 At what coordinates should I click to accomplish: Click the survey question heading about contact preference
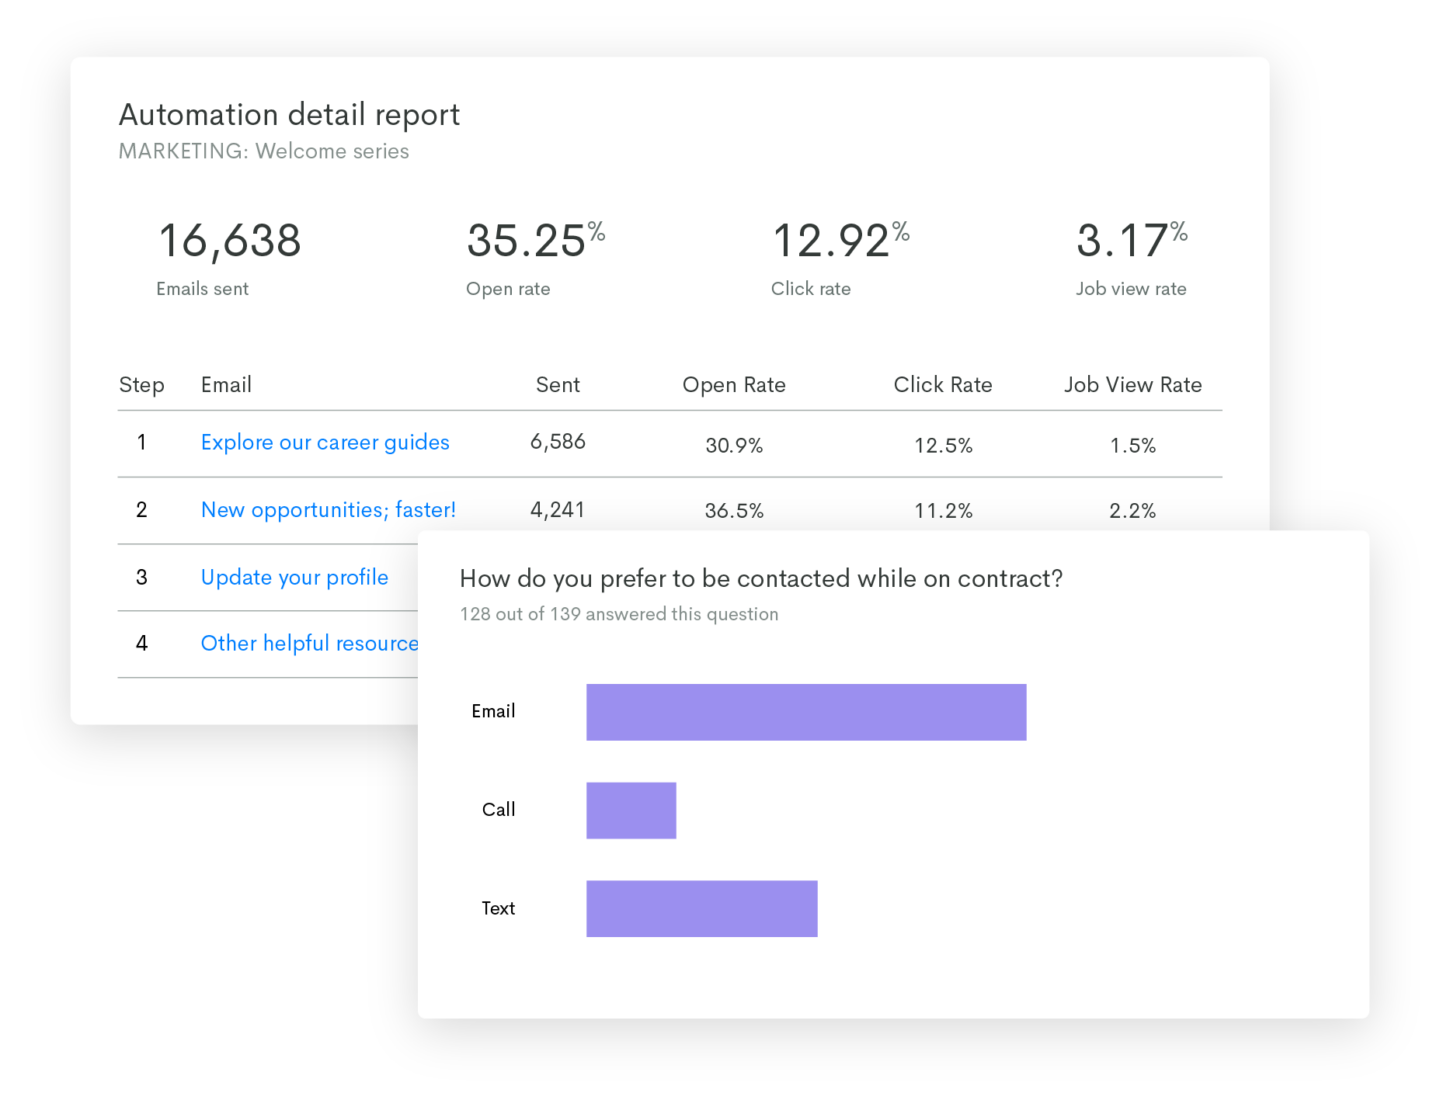[x=761, y=579]
